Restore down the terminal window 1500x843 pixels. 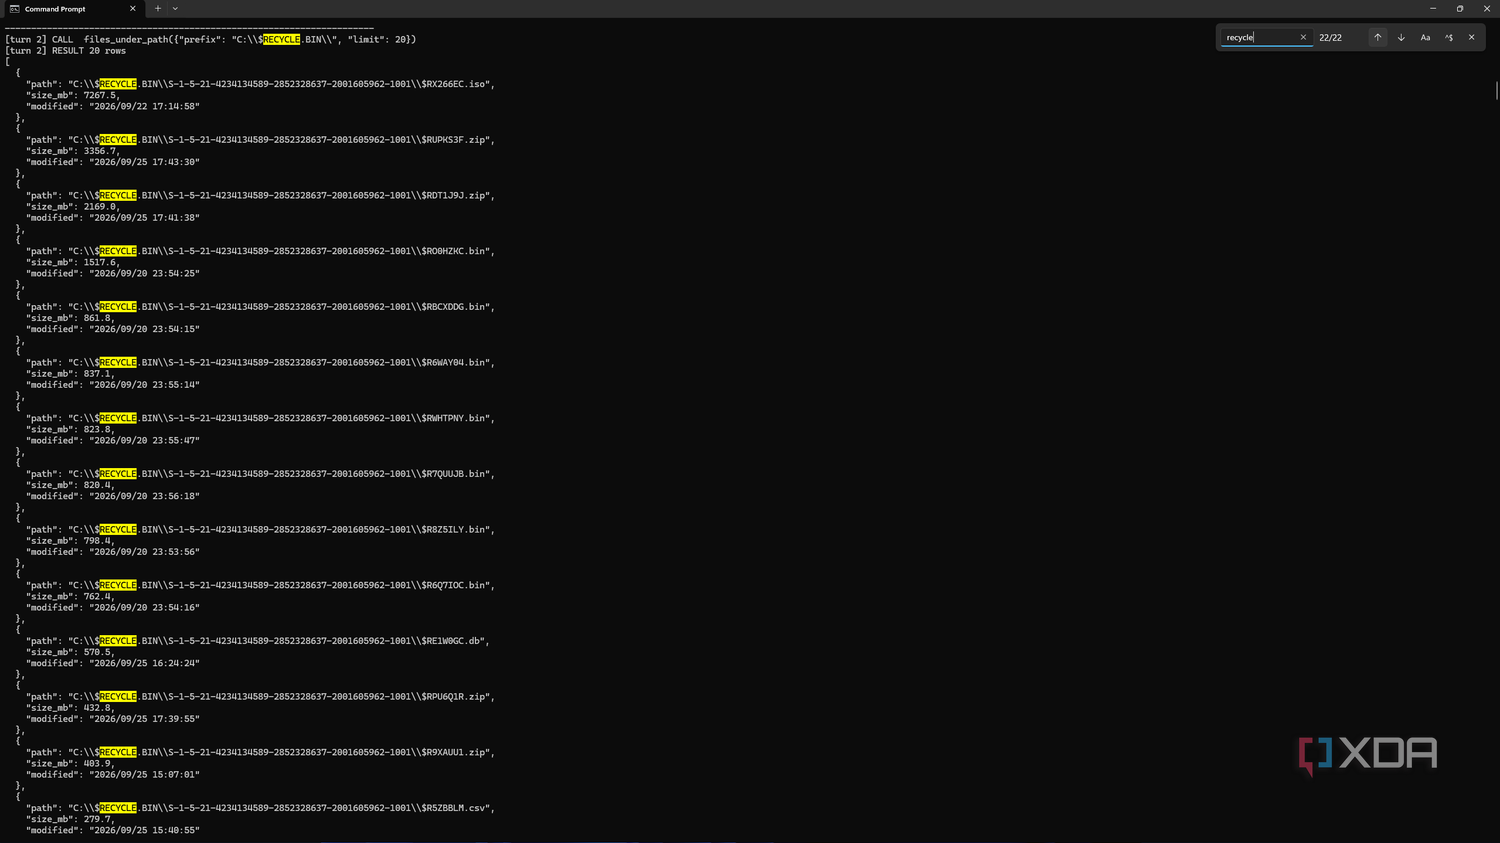[1460, 8]
